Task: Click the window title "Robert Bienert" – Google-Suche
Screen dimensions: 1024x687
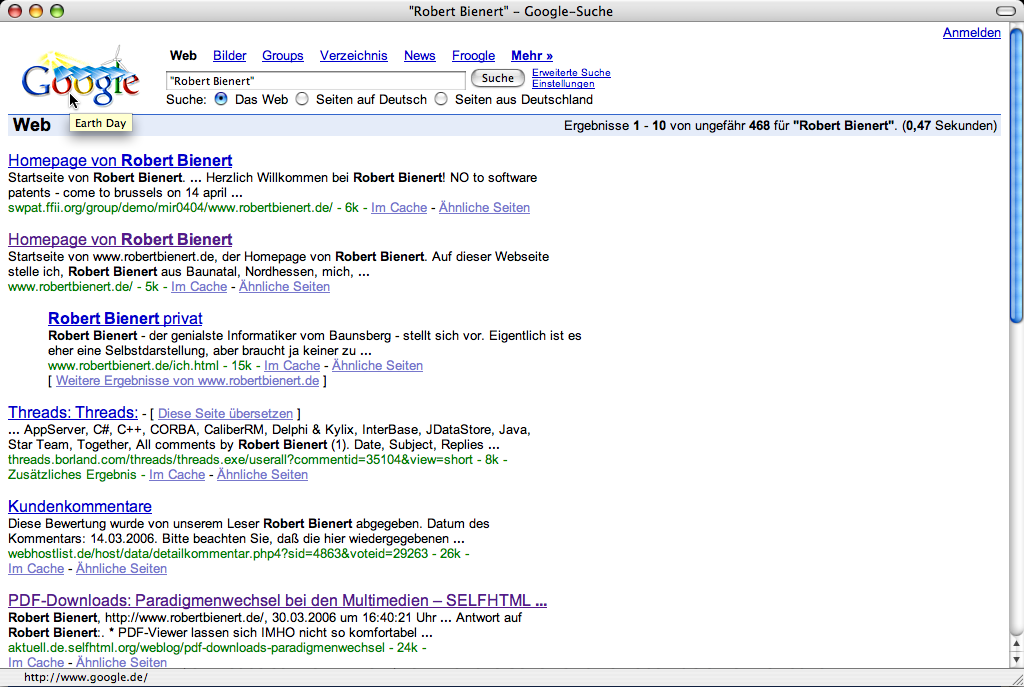Action: [x=511, y=11]
